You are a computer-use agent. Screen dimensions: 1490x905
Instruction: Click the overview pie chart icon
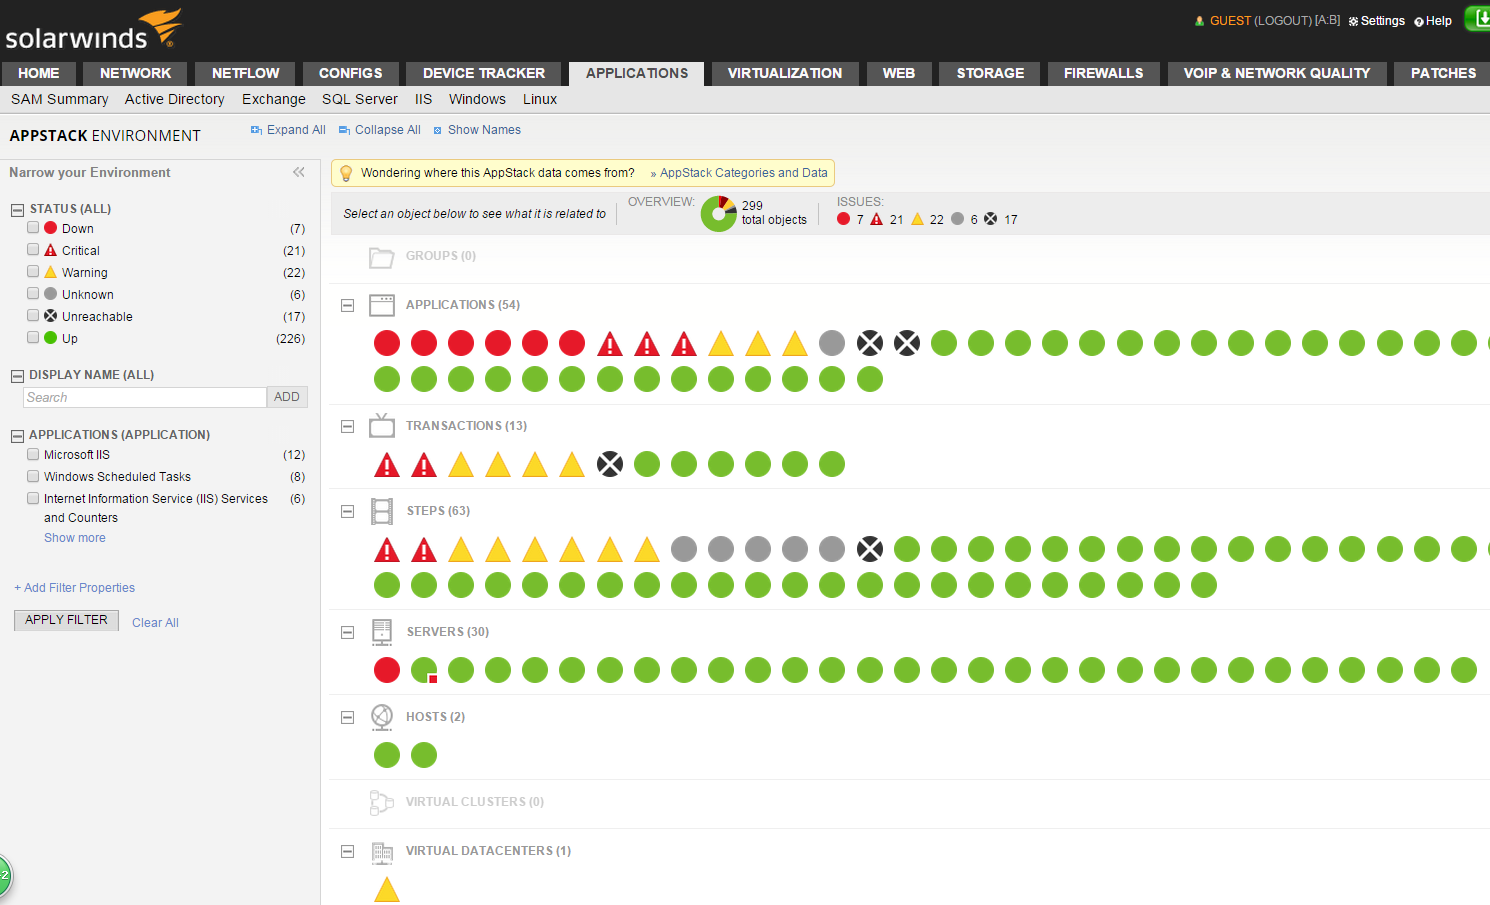[718, 213]
